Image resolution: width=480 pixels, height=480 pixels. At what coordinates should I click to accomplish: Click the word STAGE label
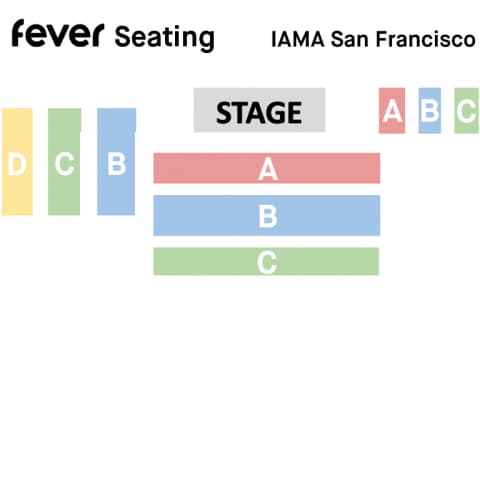pyautogui.click(x=259, y=113)
